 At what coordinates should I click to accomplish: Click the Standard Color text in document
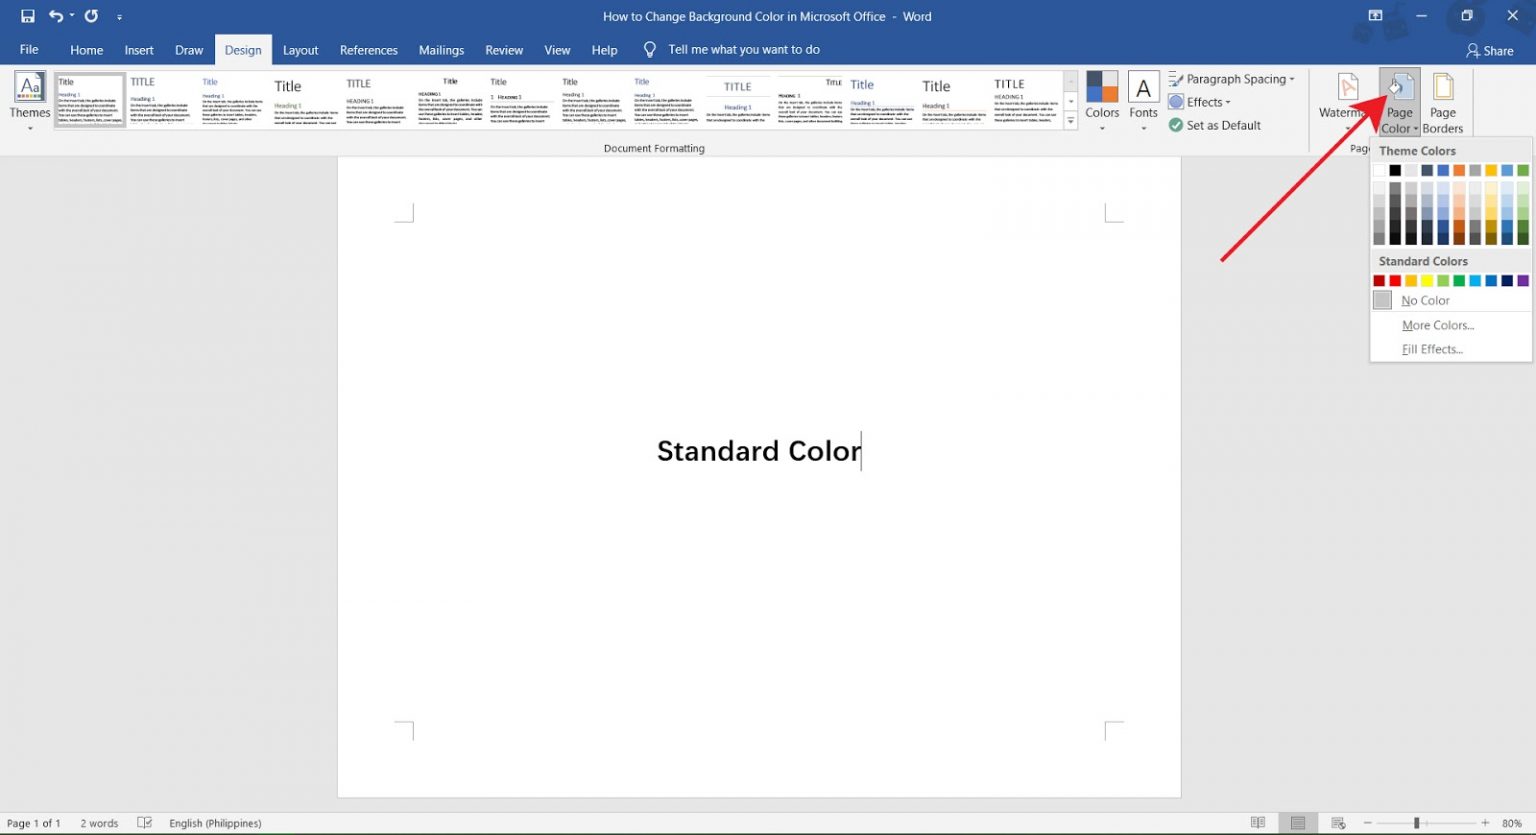(759, 451)
